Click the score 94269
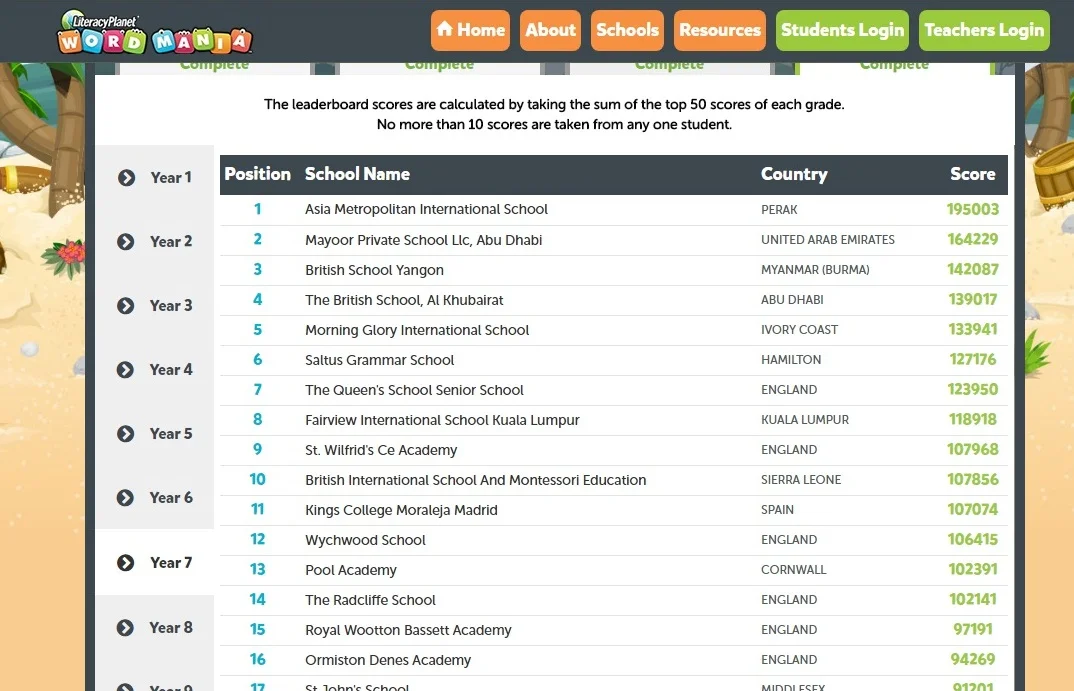The width and height of the screenshot is (1074, 691). (x=973, y=659)
